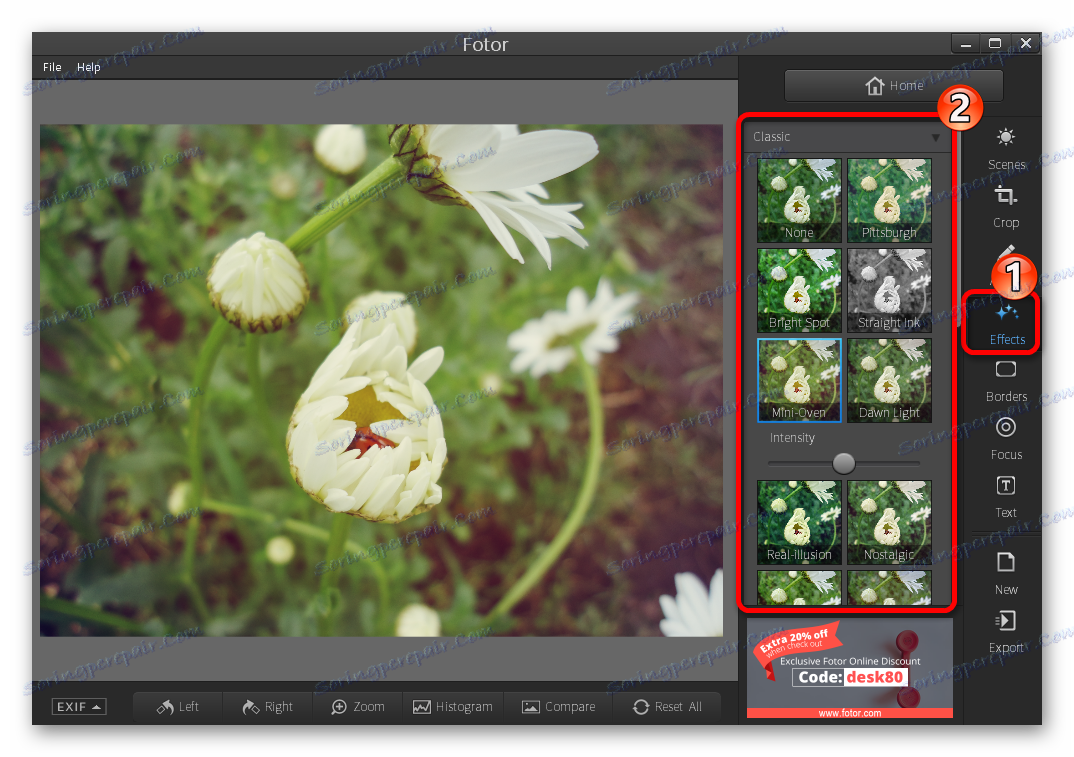Apply the Nostalgic effect
The height and width of the screenshot is (757, 1074).
click(x=889, y=522)
